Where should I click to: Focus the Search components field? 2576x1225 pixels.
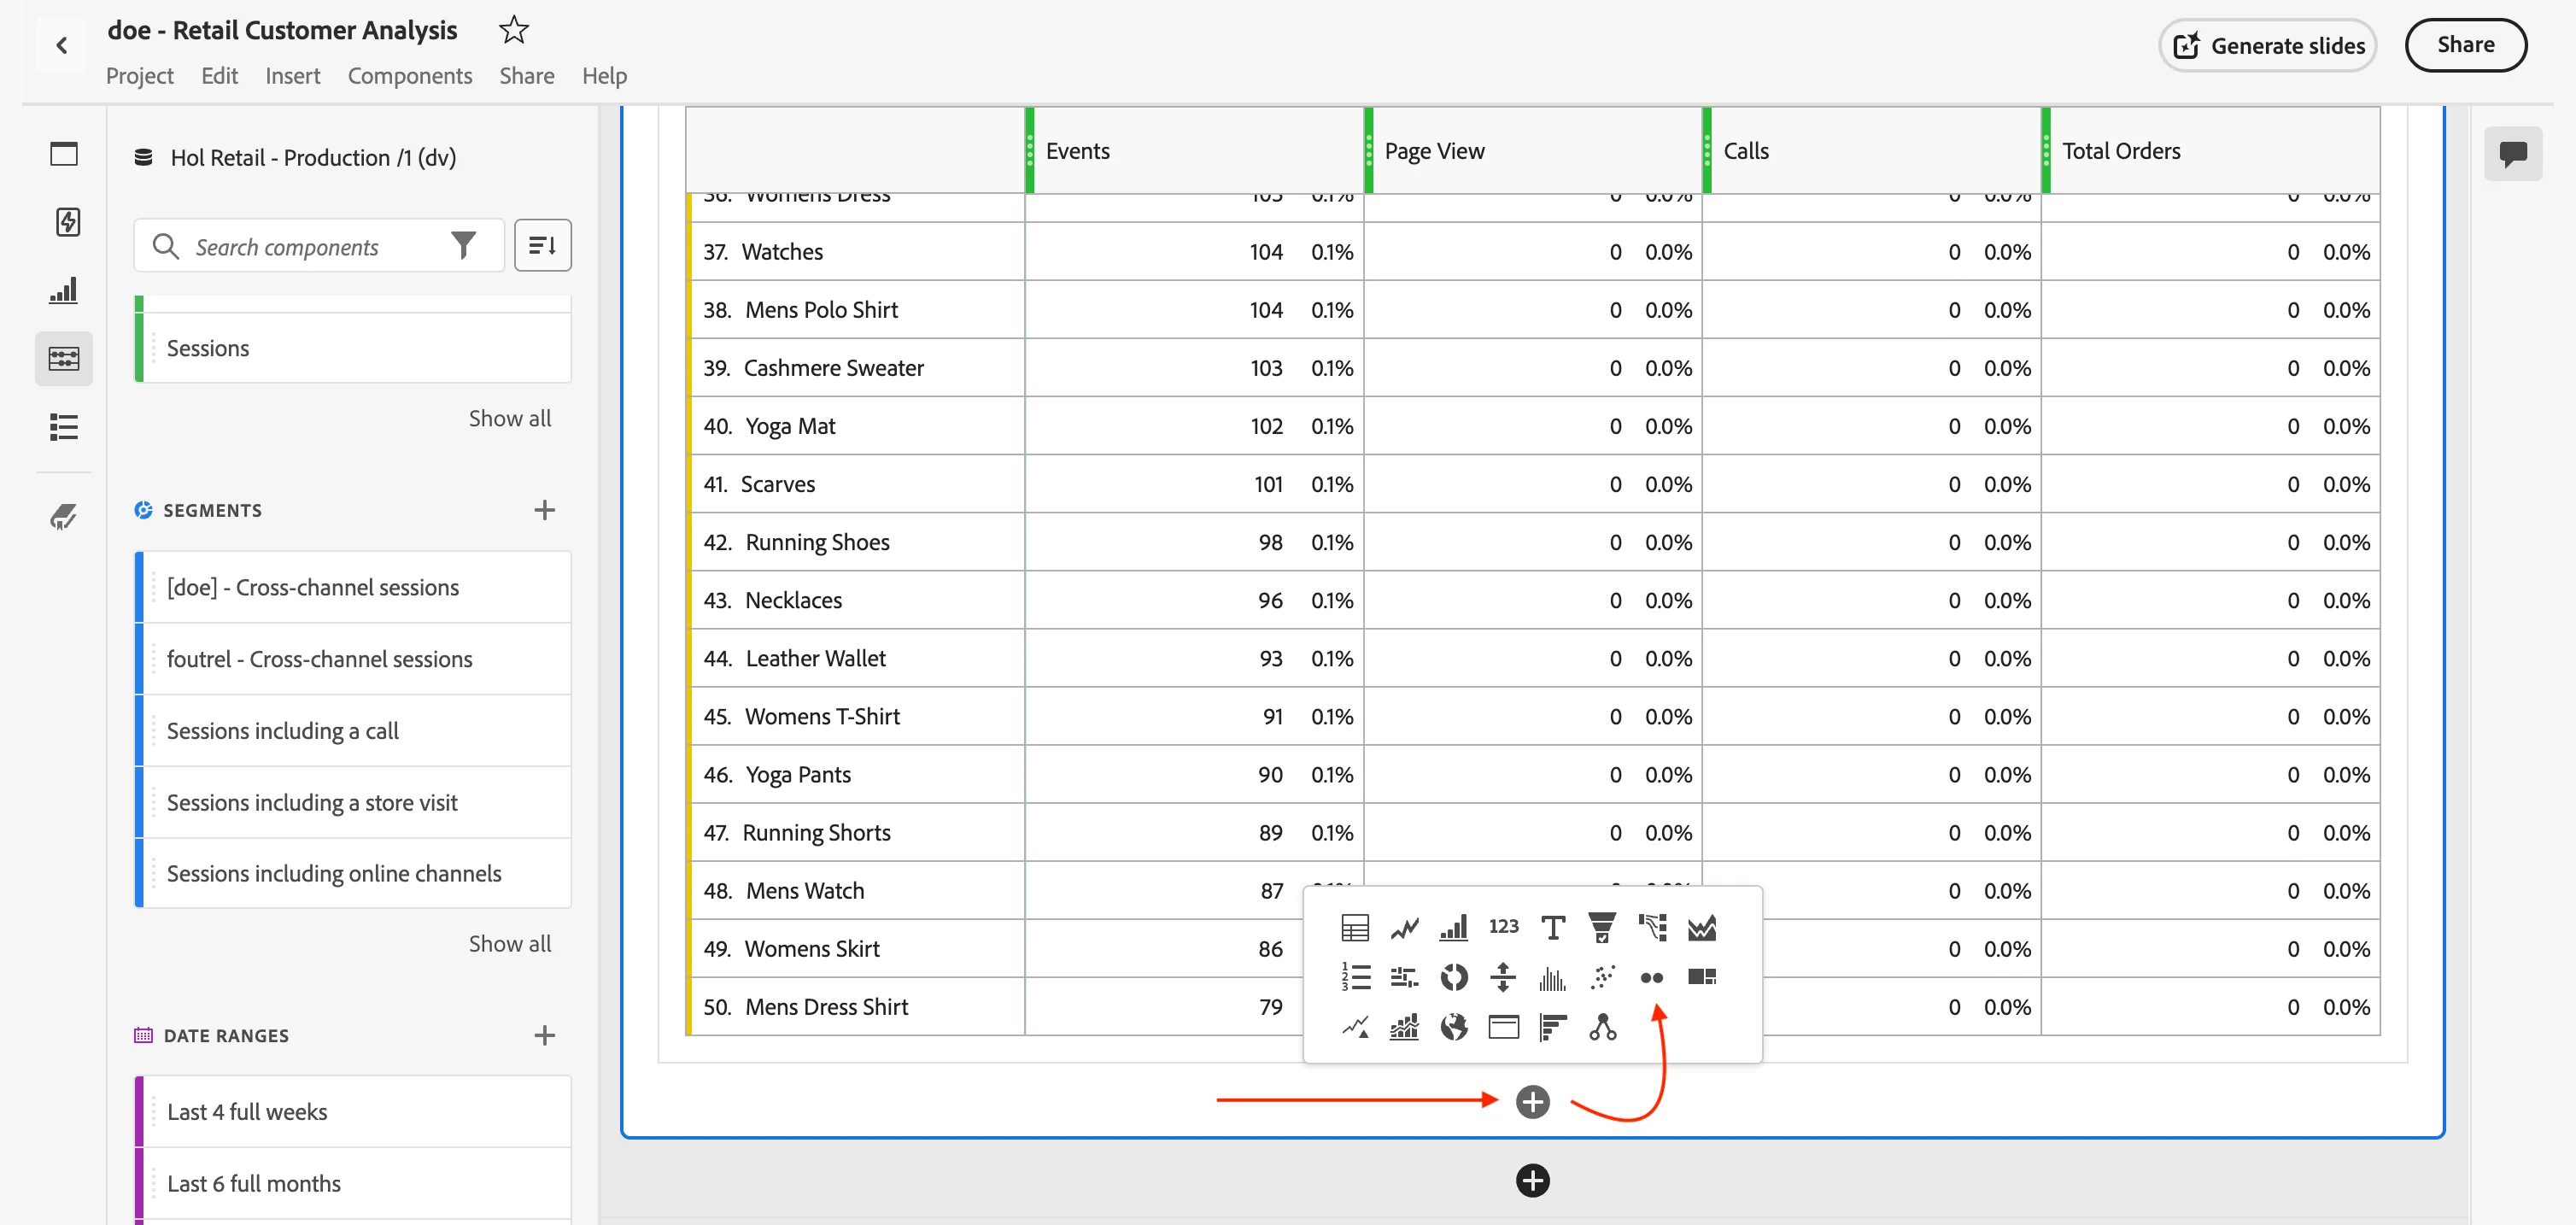[x=320, y=246]
